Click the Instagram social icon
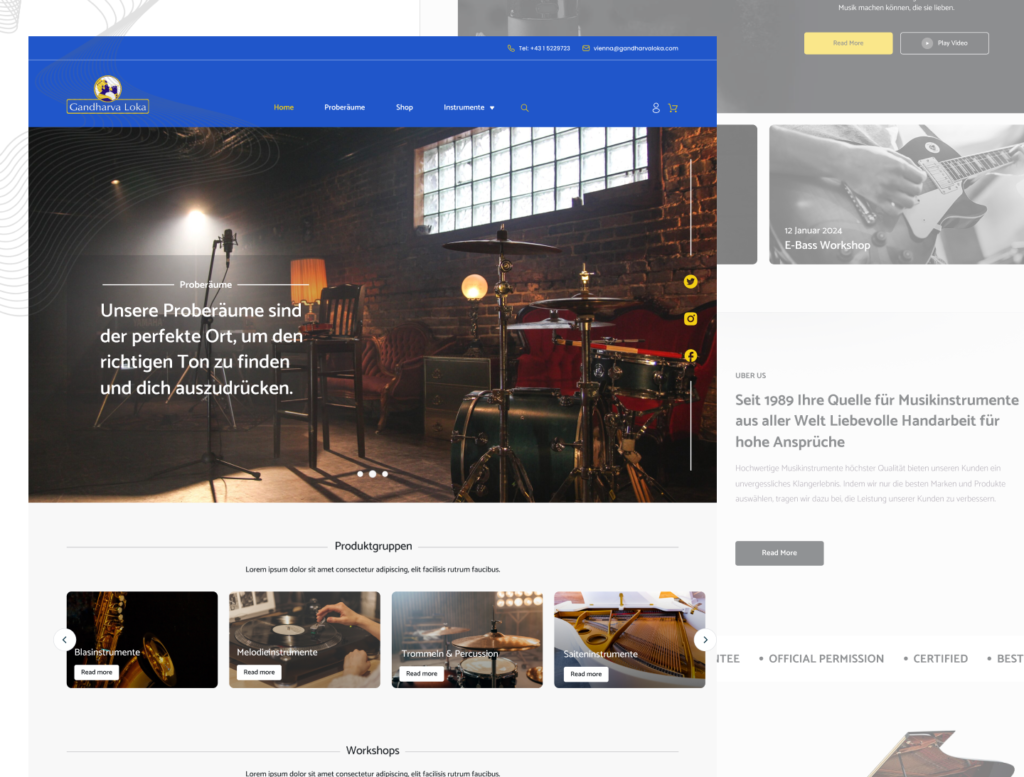The height and width of the screenshot is (777, 1024). (x=690, y=319)
